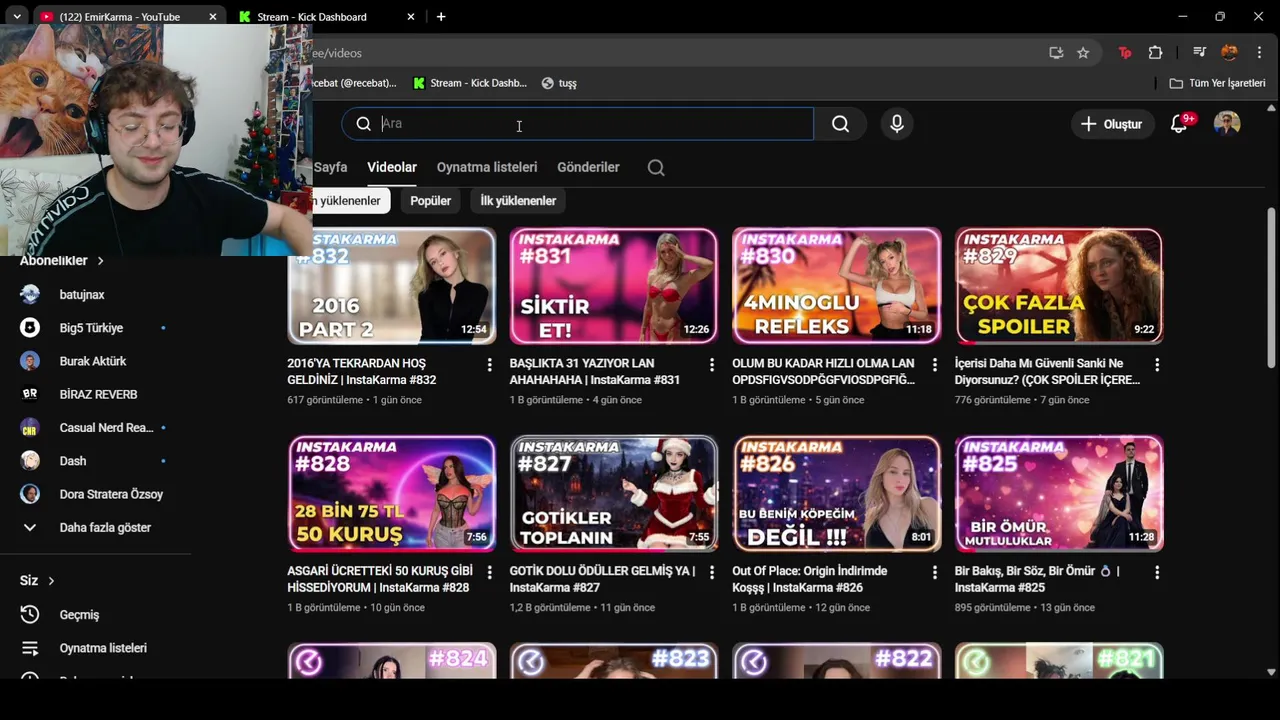This screenshot has height=720, width=1280.
Task: Open video title GOTİK DOLU ÖDÜLLER GELMİŞ YA
Action: click(x=602, y=579)
